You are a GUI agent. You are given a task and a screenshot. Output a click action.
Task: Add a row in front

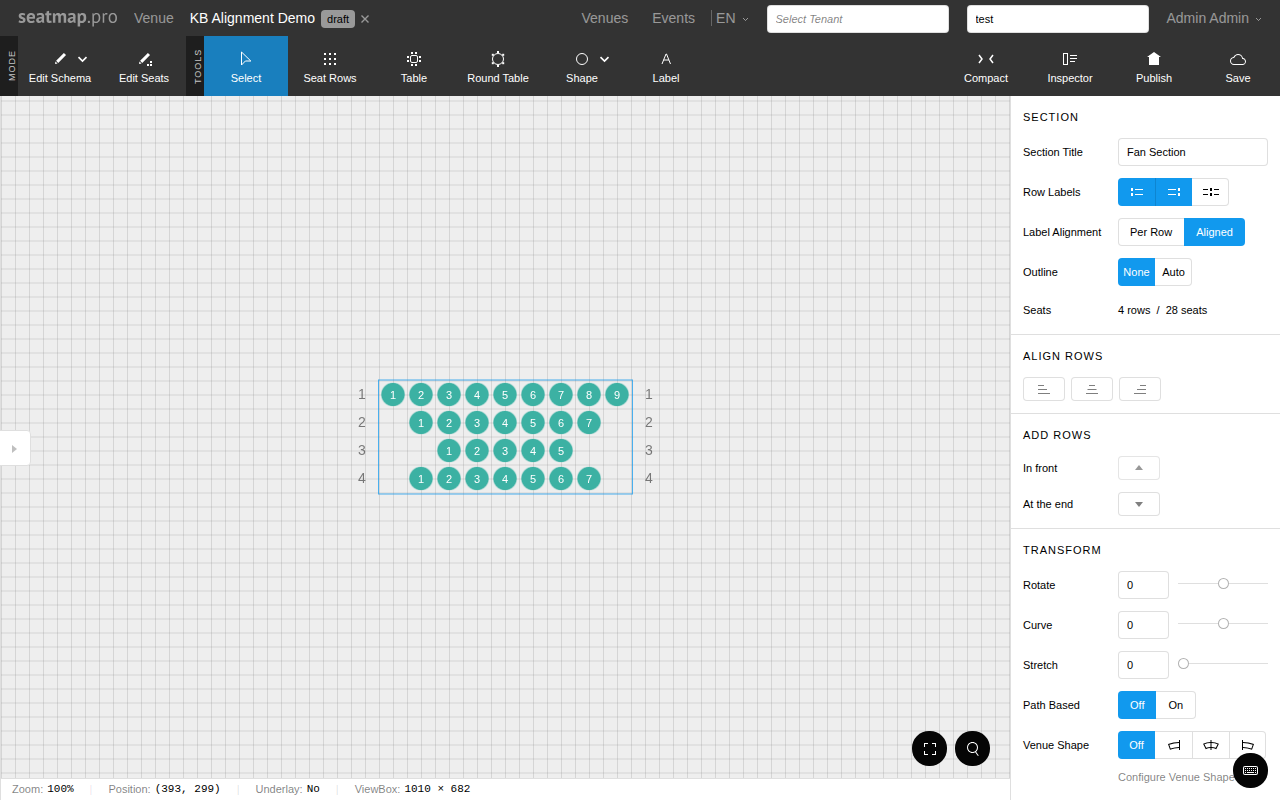coord(1138,468)
